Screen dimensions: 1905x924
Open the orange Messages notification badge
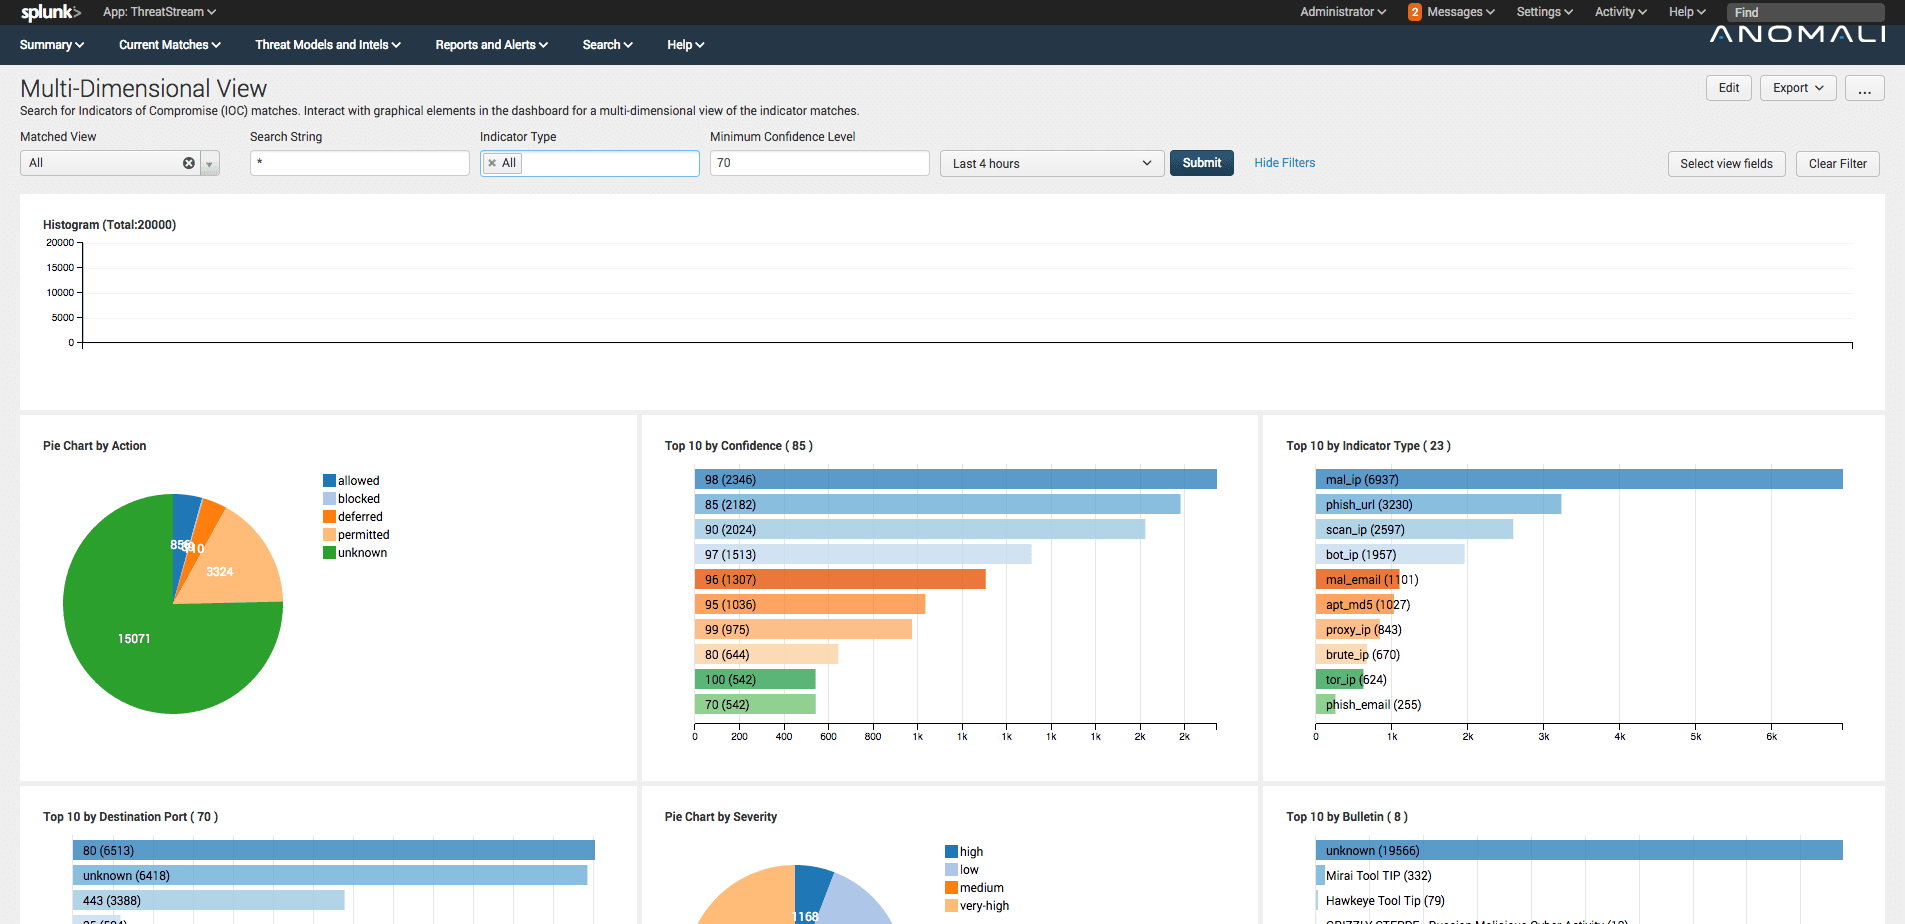(x=1413, y=12)
